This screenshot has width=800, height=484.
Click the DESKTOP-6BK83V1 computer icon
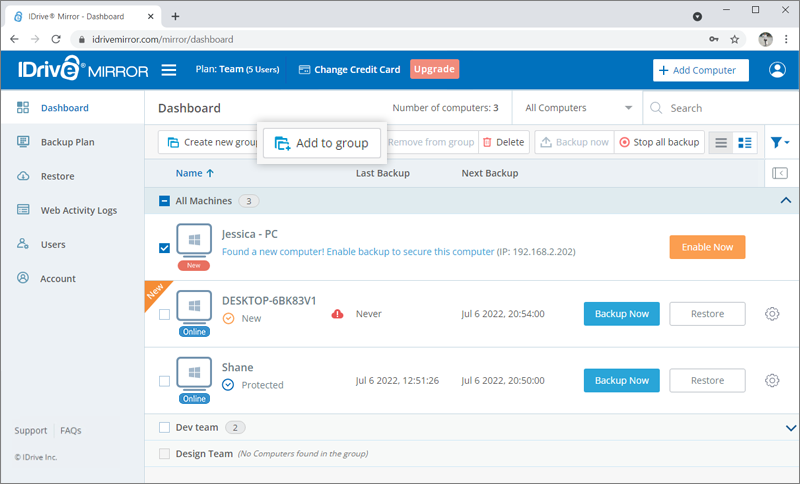tap(194, 307)
